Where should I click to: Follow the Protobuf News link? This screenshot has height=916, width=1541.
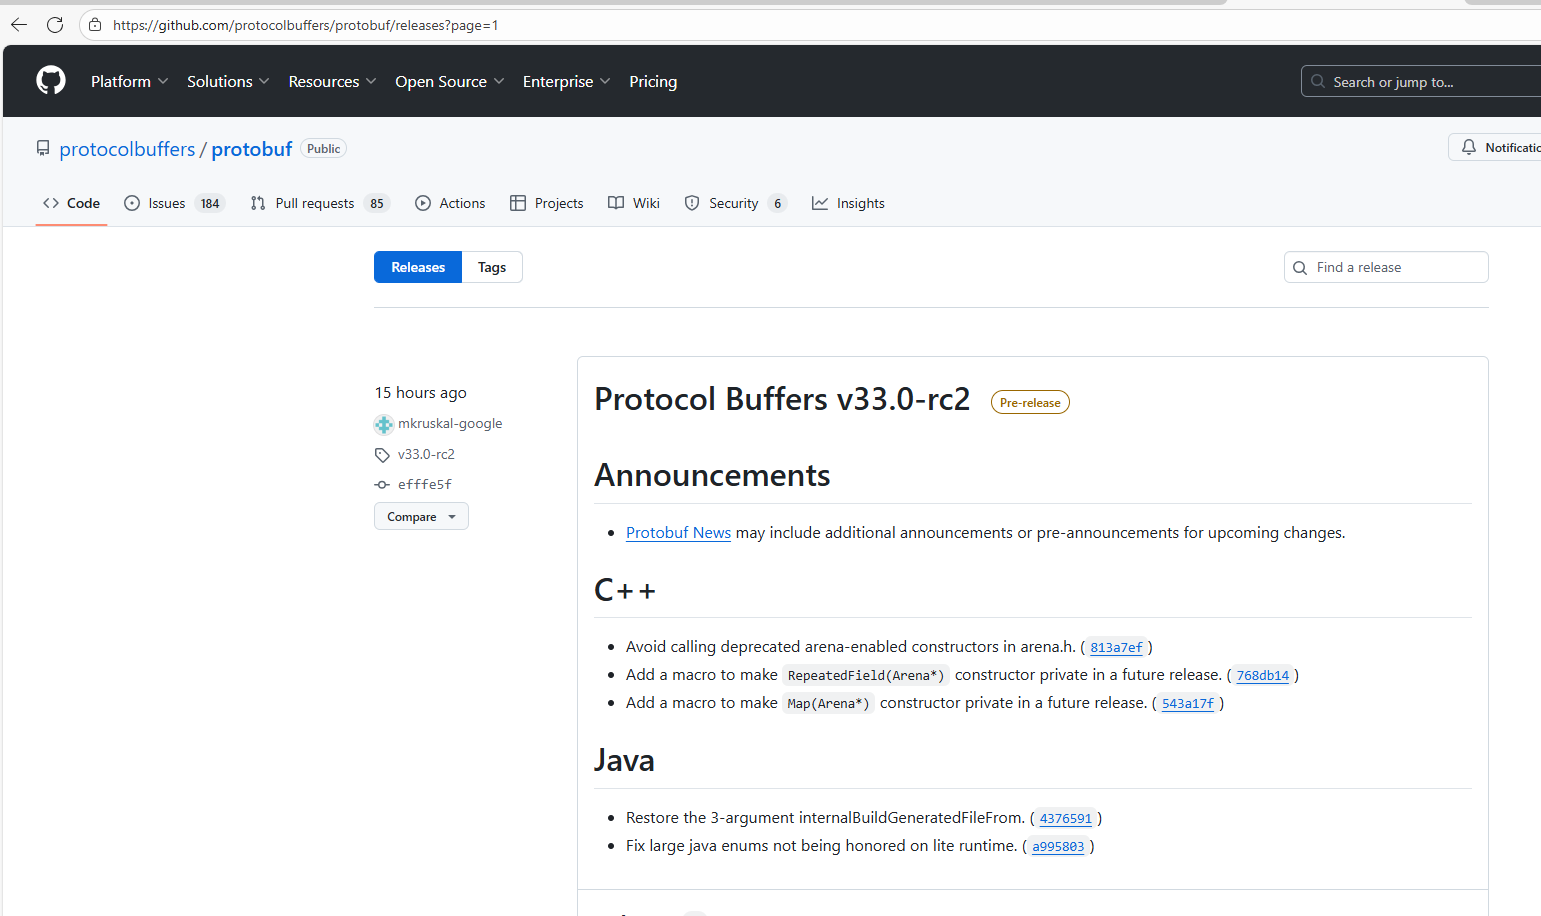678,533
